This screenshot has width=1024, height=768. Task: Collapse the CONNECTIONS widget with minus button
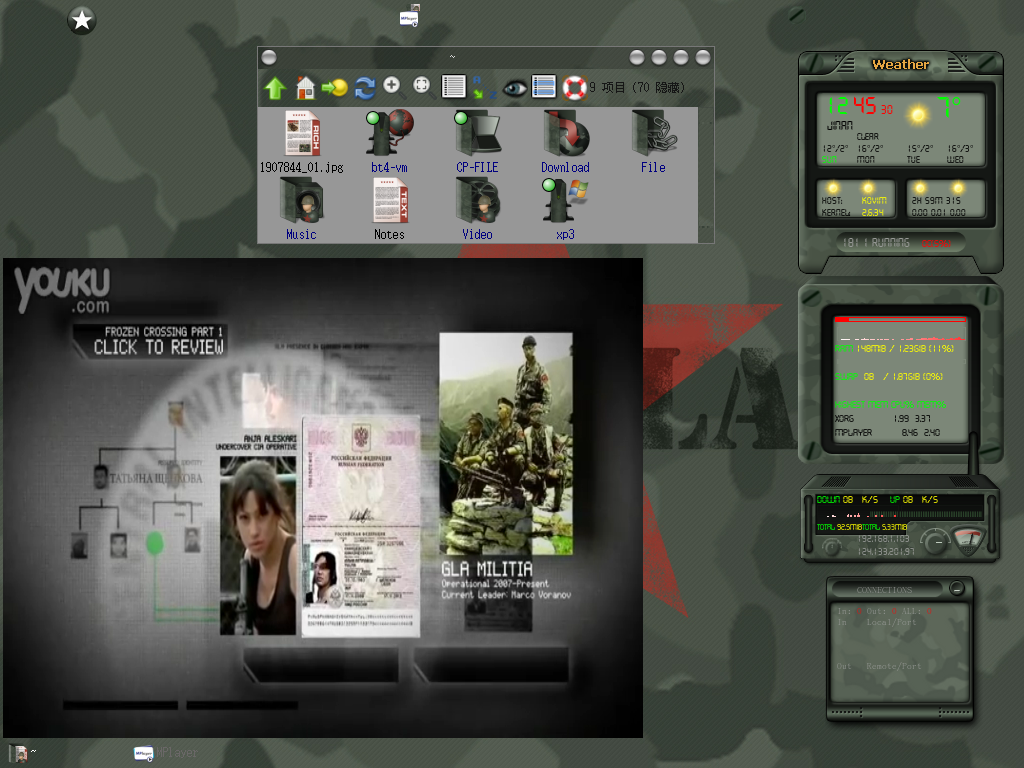(957, 588)
